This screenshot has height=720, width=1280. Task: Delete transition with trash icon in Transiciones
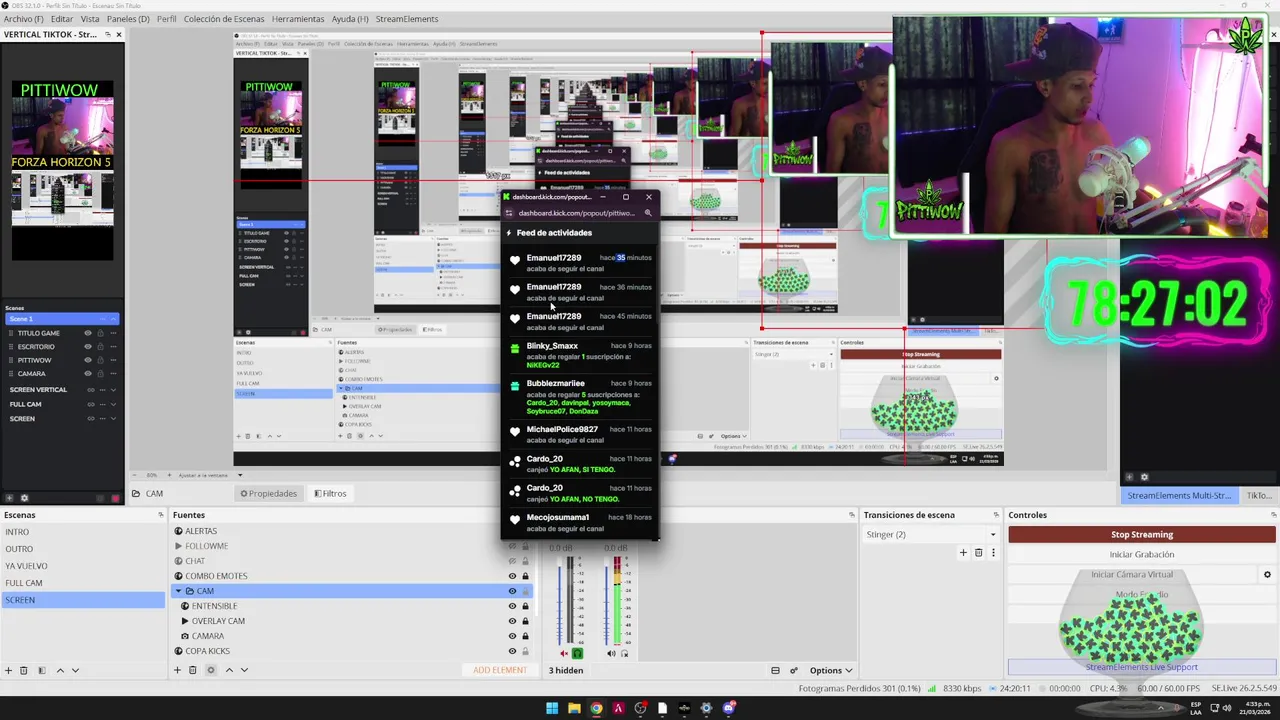click(x=978, y=552)
